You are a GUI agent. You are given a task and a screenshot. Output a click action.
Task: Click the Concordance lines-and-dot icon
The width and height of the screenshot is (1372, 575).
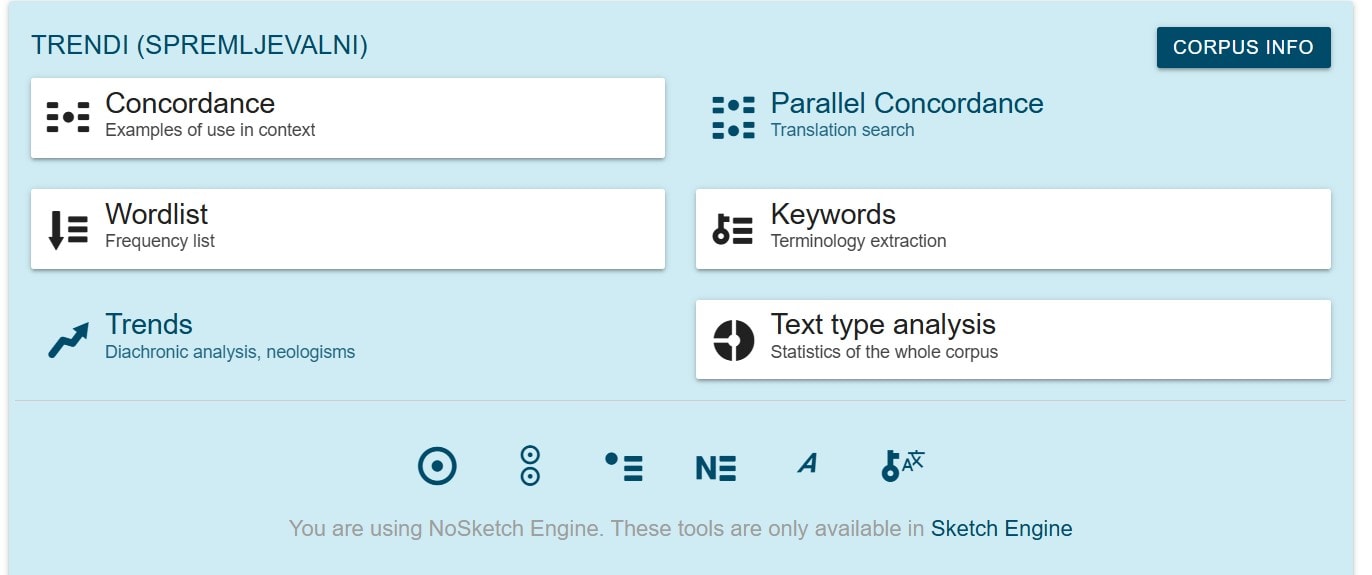point(68,117)
